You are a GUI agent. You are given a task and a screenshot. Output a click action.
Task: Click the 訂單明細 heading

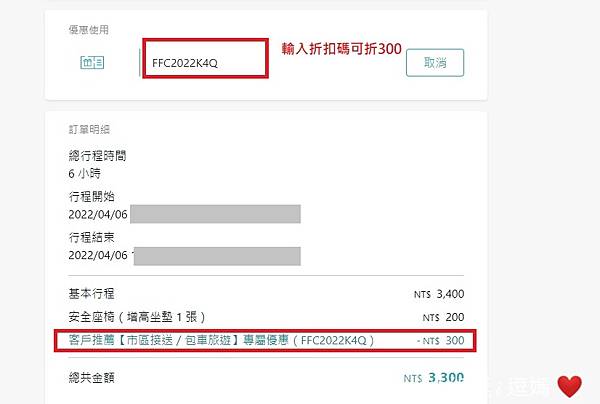pos(89,129)
